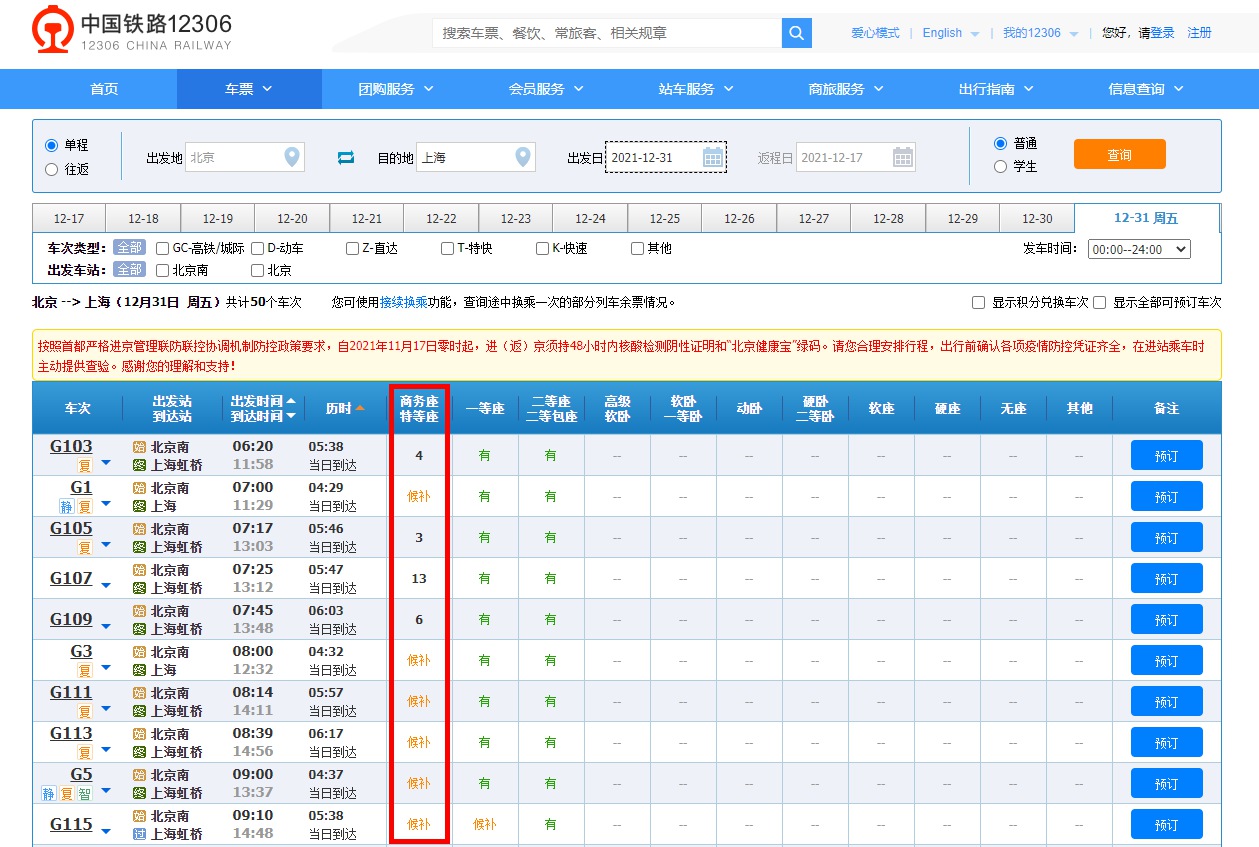Check 显示积分兑换车次 option

click(x=978, y=302)
